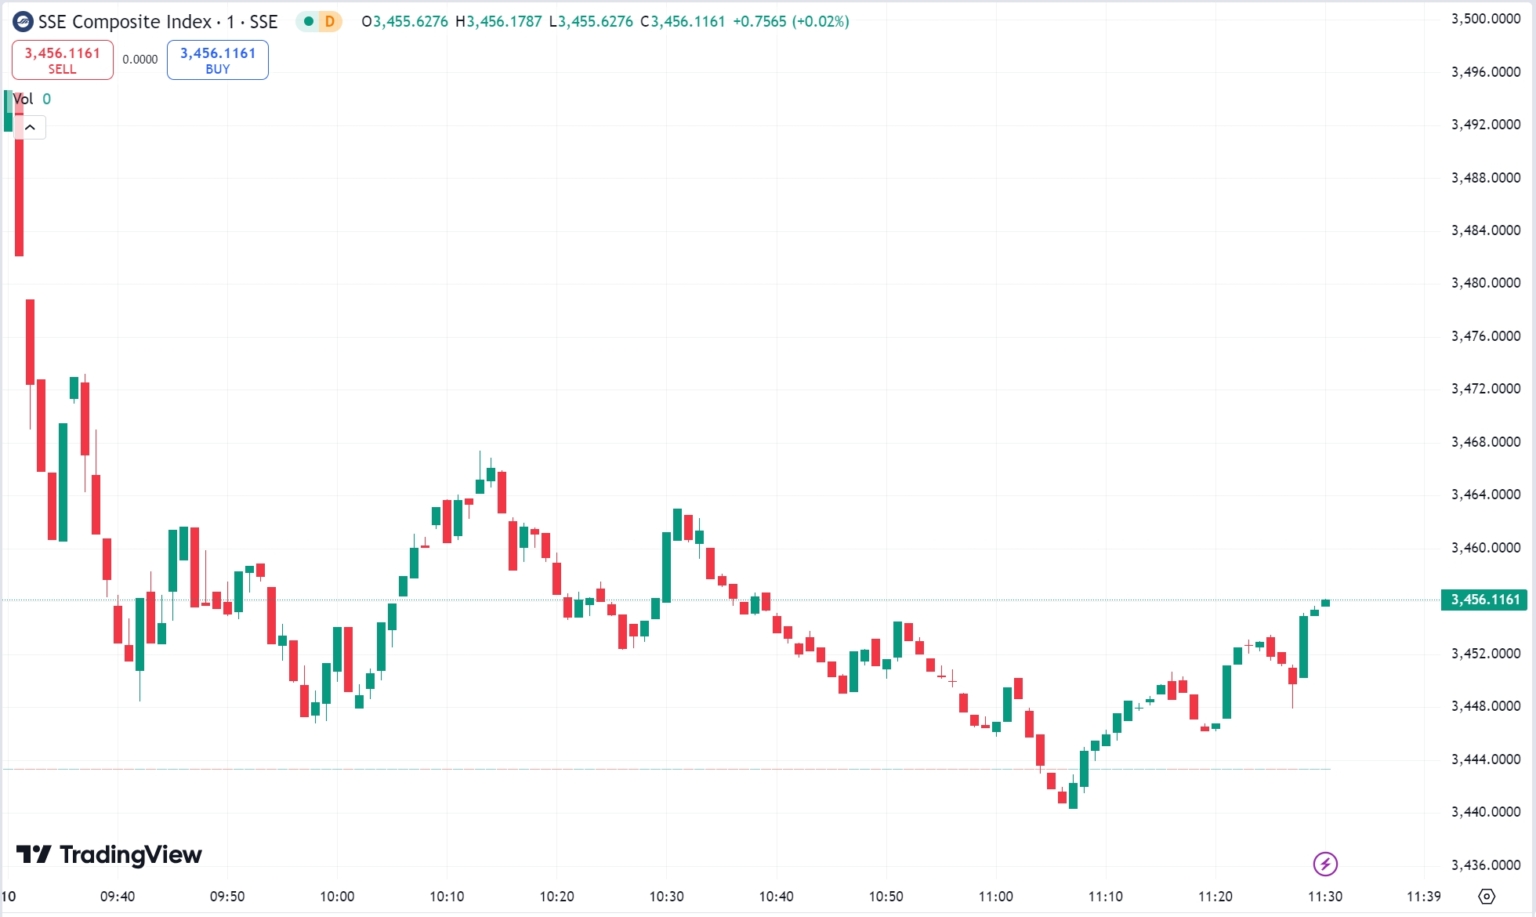
Task: Click the SSE Composite Index symbol logo
Action: pyautogui.click(x=22, y=21)
